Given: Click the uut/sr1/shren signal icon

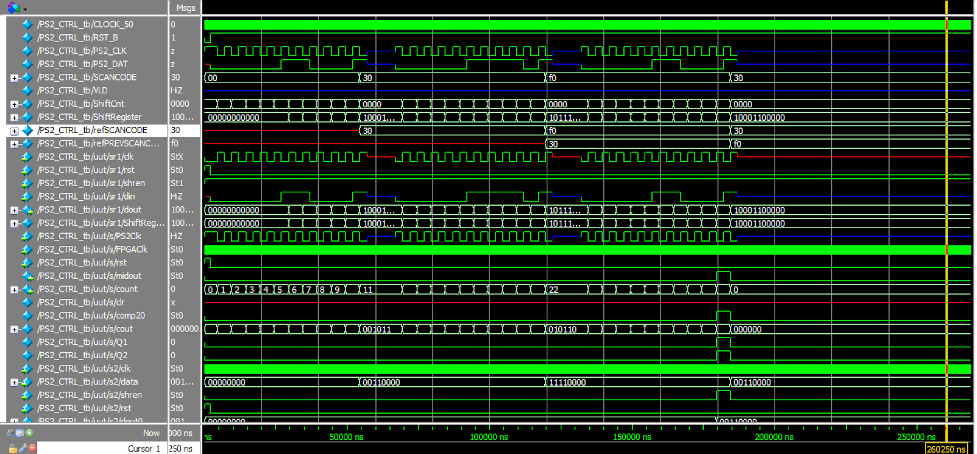Looking at the screenshot, I should coord(27,183).
